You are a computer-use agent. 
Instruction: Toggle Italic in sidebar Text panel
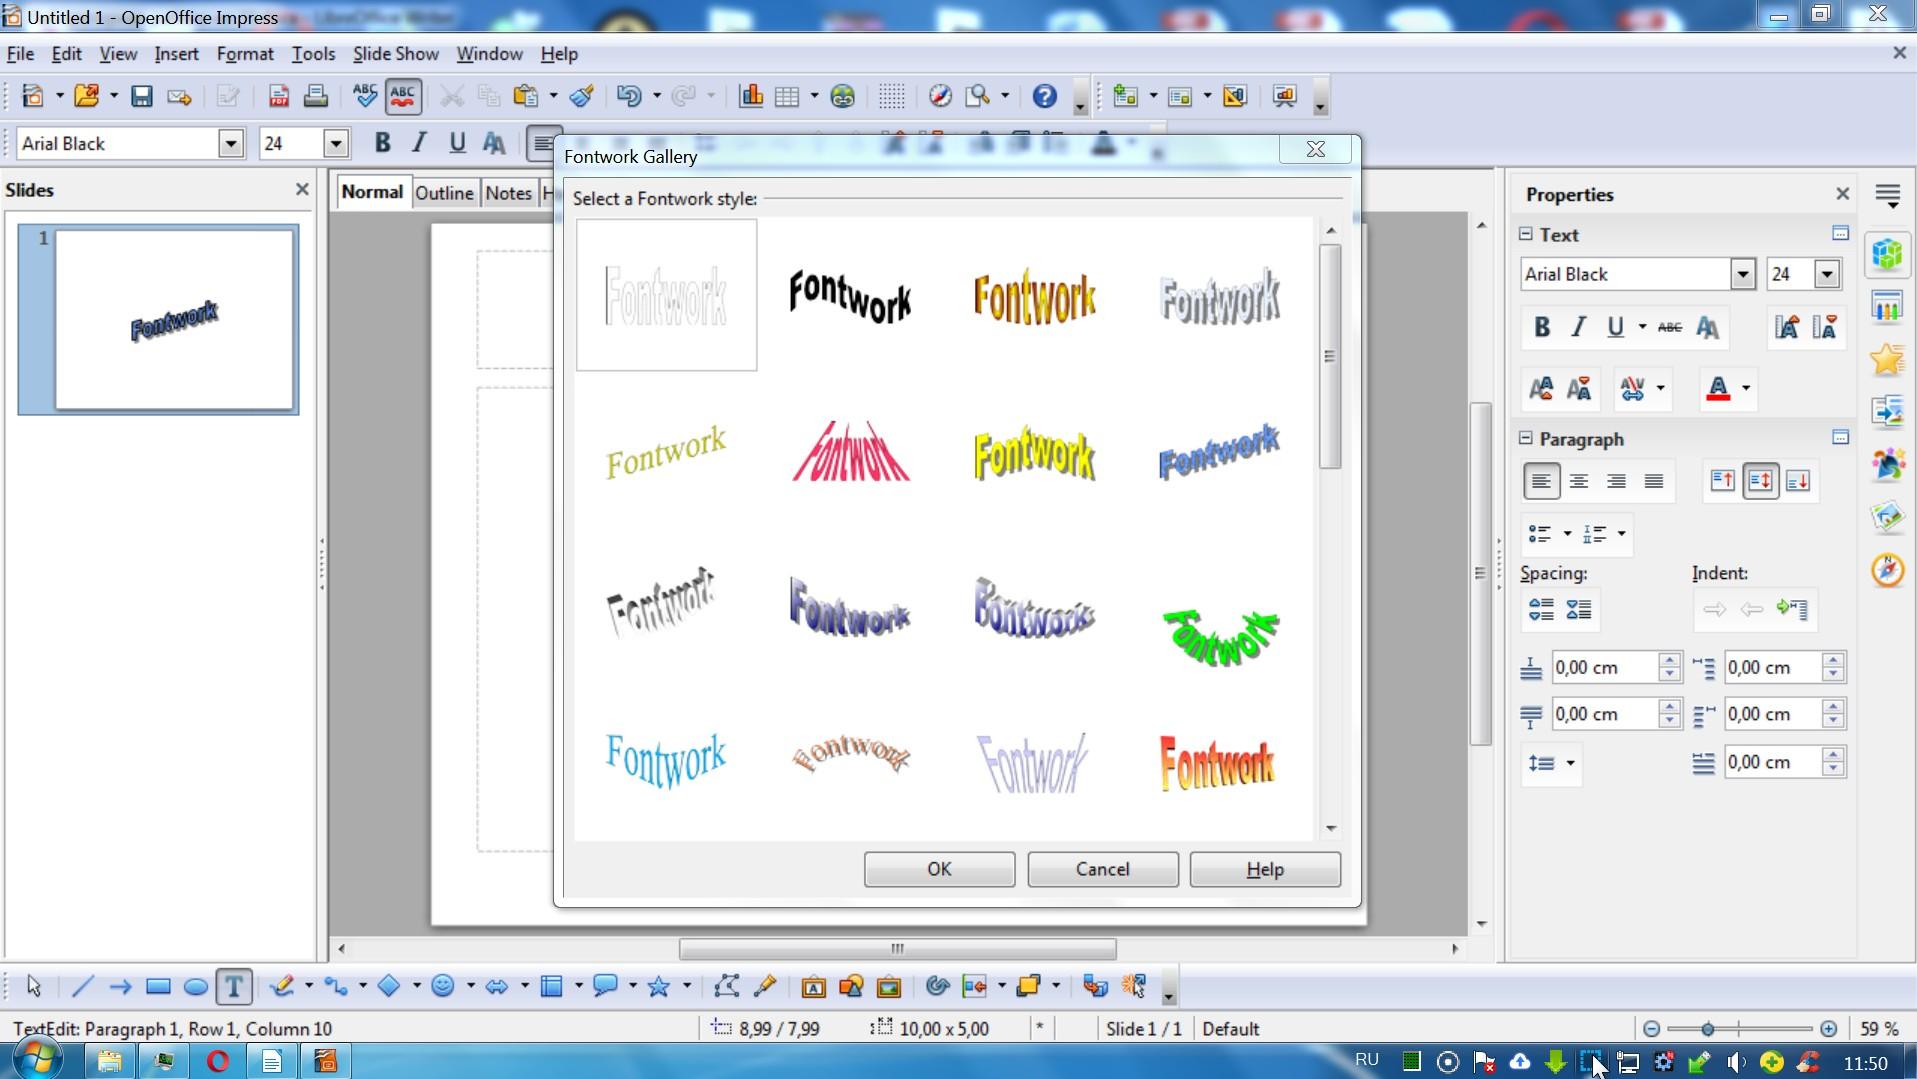(x=1578, y=327)
